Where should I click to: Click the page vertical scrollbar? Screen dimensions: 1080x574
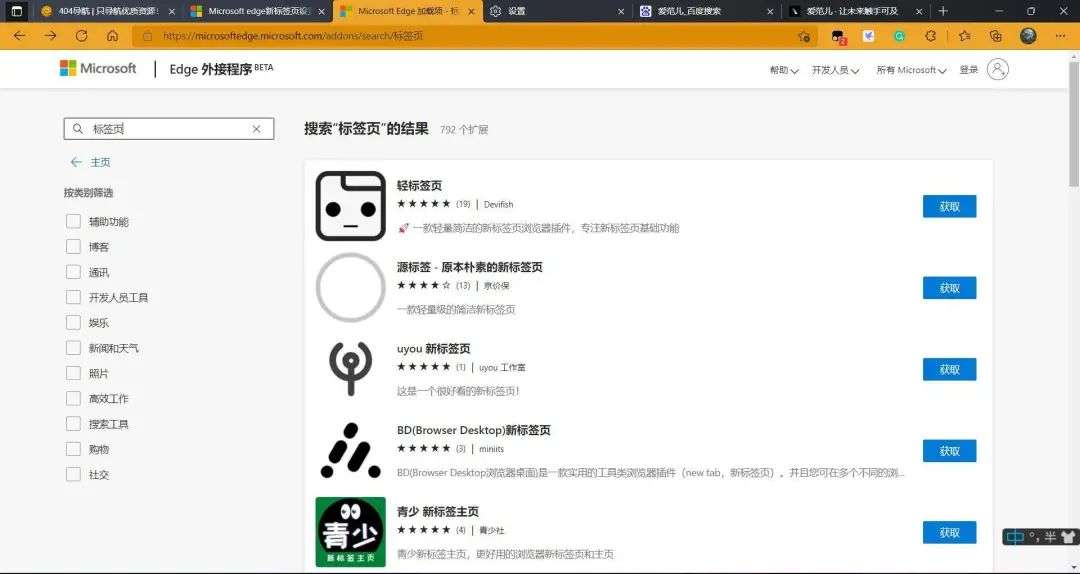click(1073, 124)
